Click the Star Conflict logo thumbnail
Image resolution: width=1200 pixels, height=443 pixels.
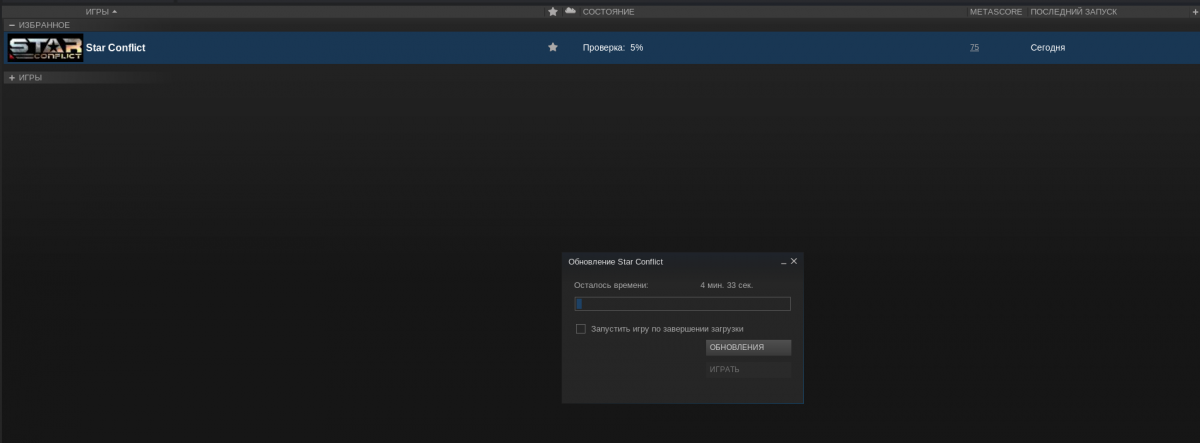pyautogui.click(x=45, y=48)
